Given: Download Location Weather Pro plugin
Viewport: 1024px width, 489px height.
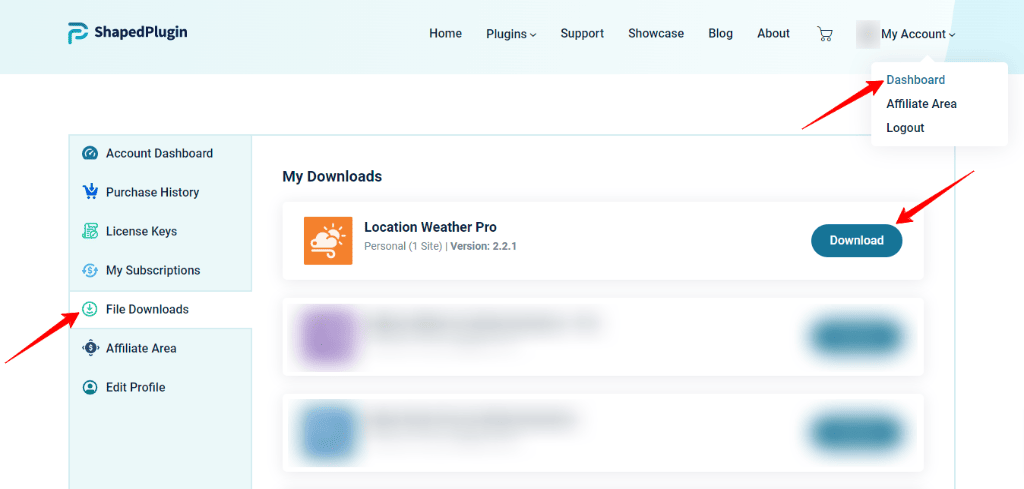Looking at the screenshot, I should 856,240.
